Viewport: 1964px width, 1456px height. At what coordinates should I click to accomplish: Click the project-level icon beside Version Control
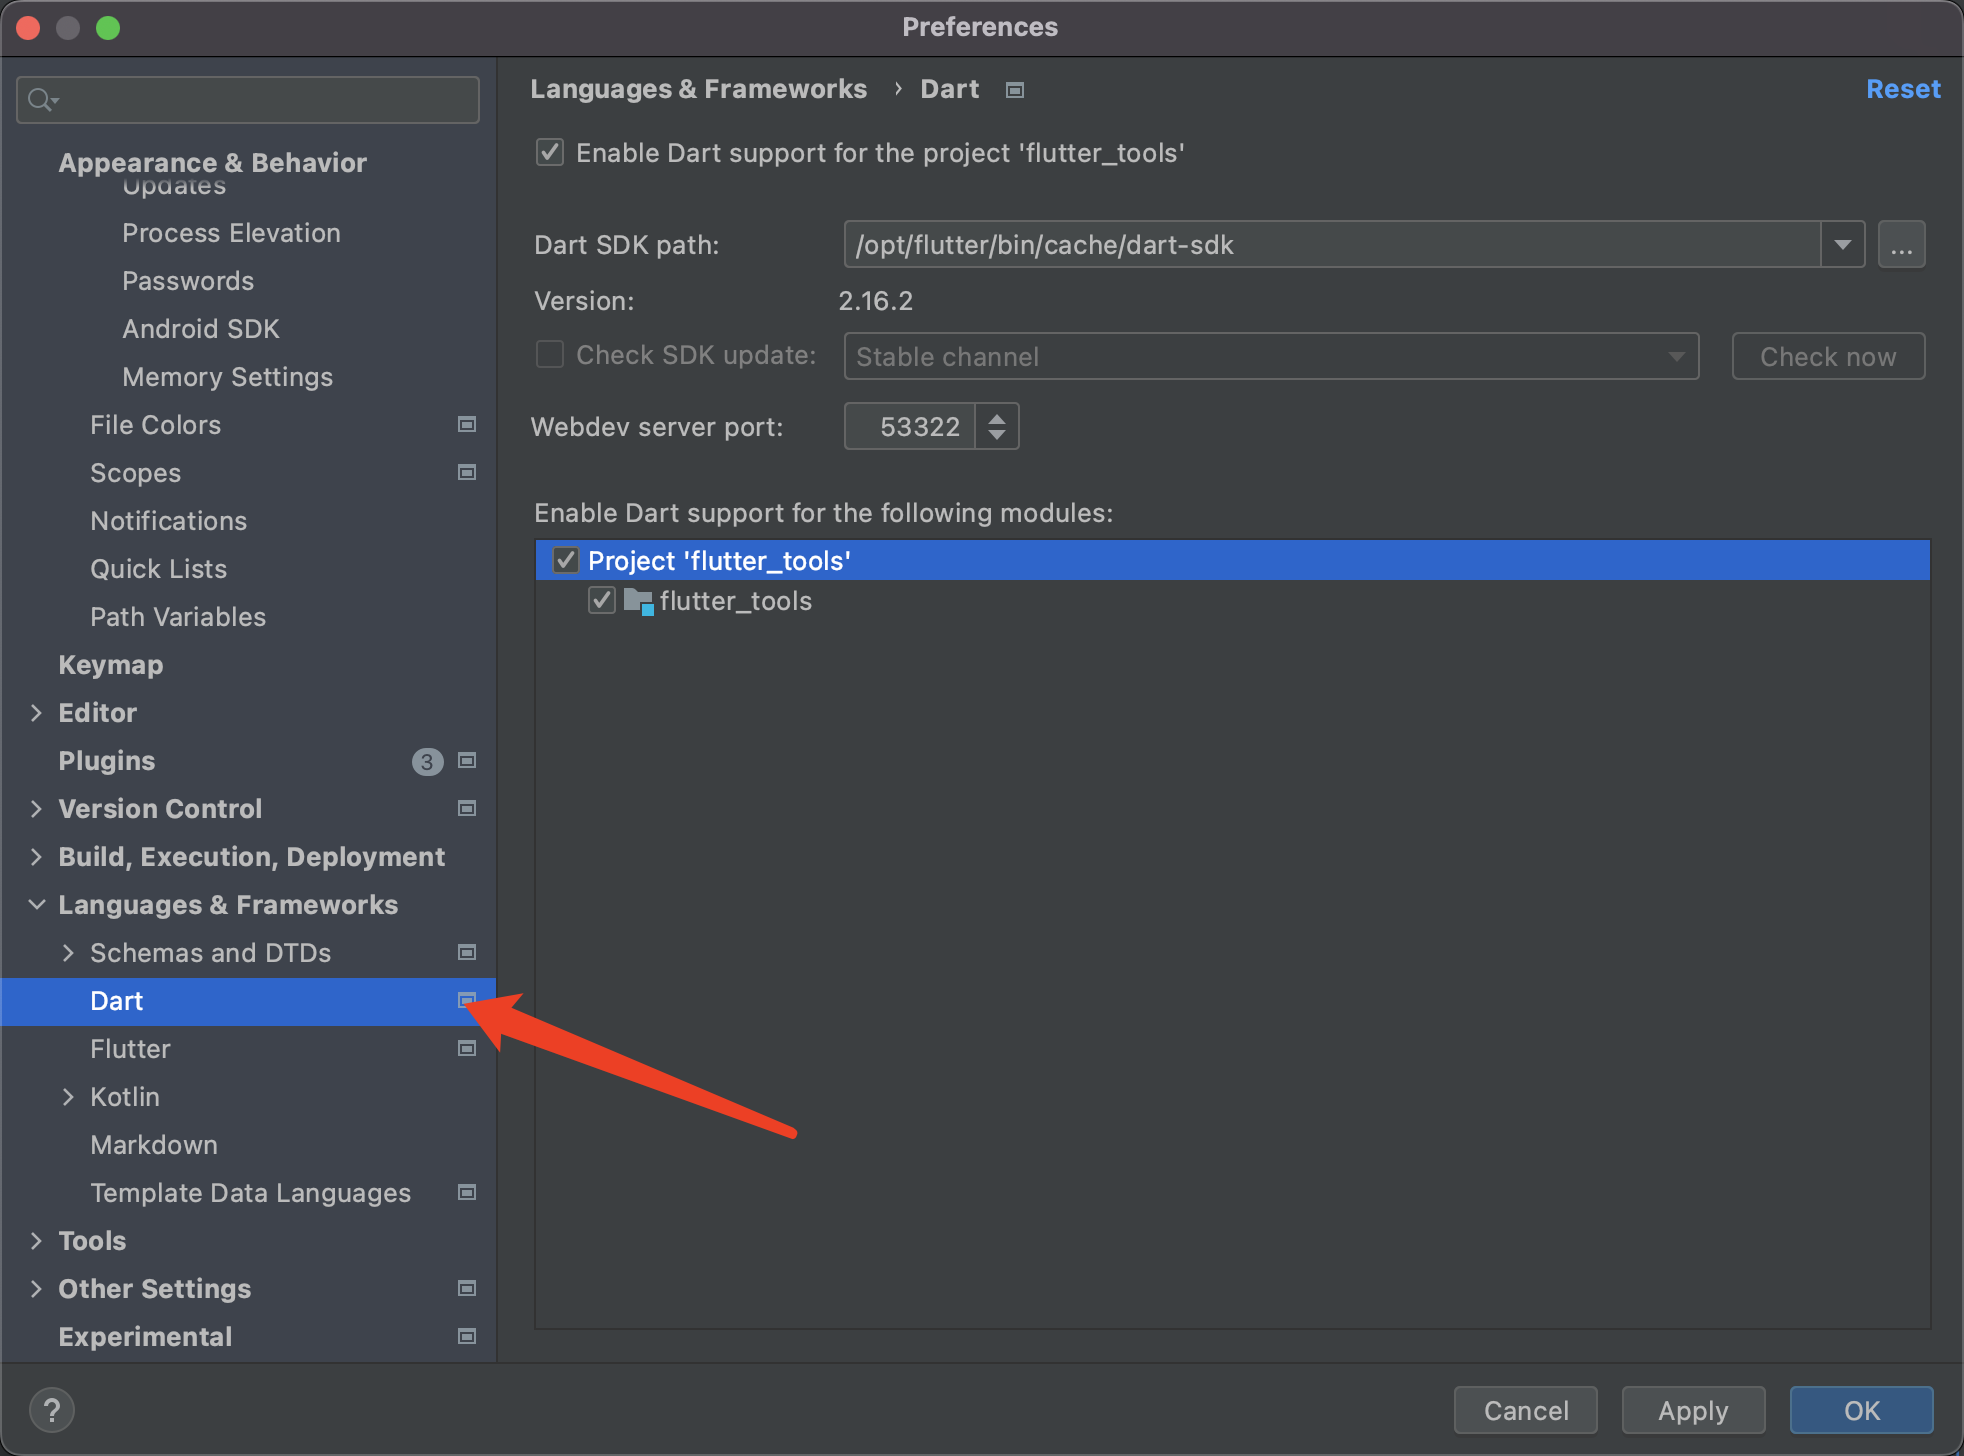[x=466, y=808]
